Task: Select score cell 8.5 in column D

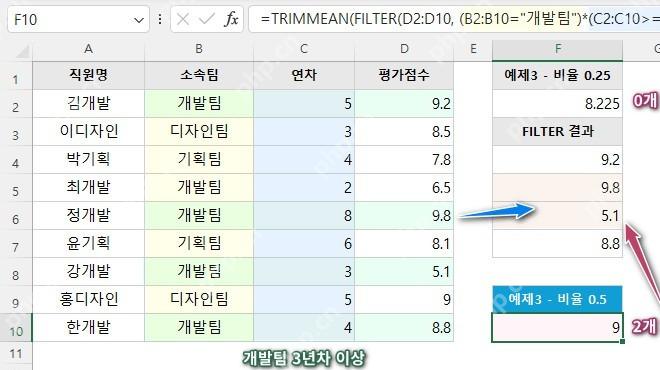Action: tap(404, 131)
